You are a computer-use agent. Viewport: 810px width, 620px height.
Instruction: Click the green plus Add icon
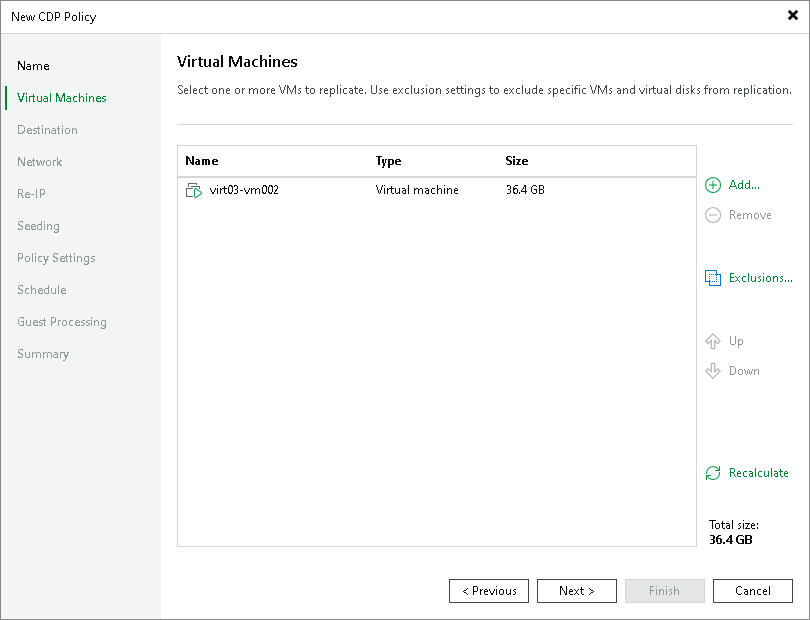click(713, 185)
